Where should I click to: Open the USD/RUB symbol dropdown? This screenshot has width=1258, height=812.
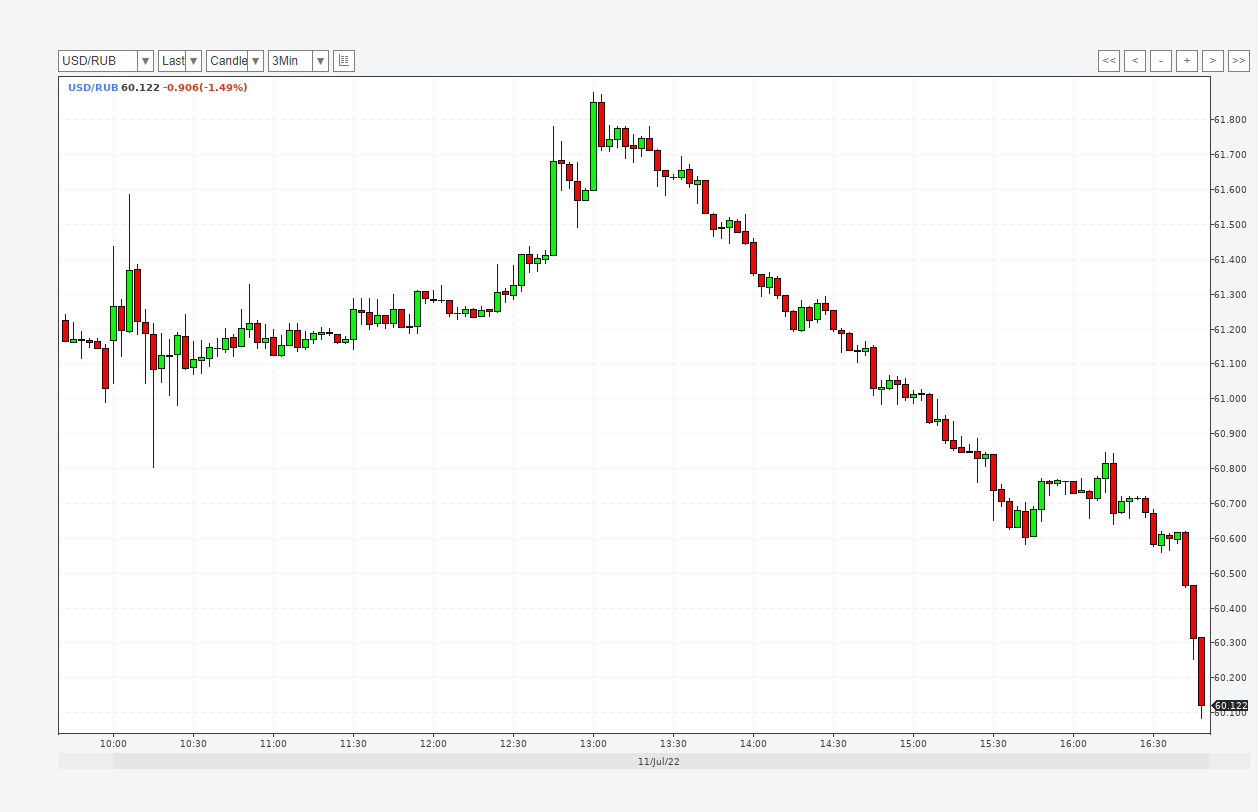(106, 61)
